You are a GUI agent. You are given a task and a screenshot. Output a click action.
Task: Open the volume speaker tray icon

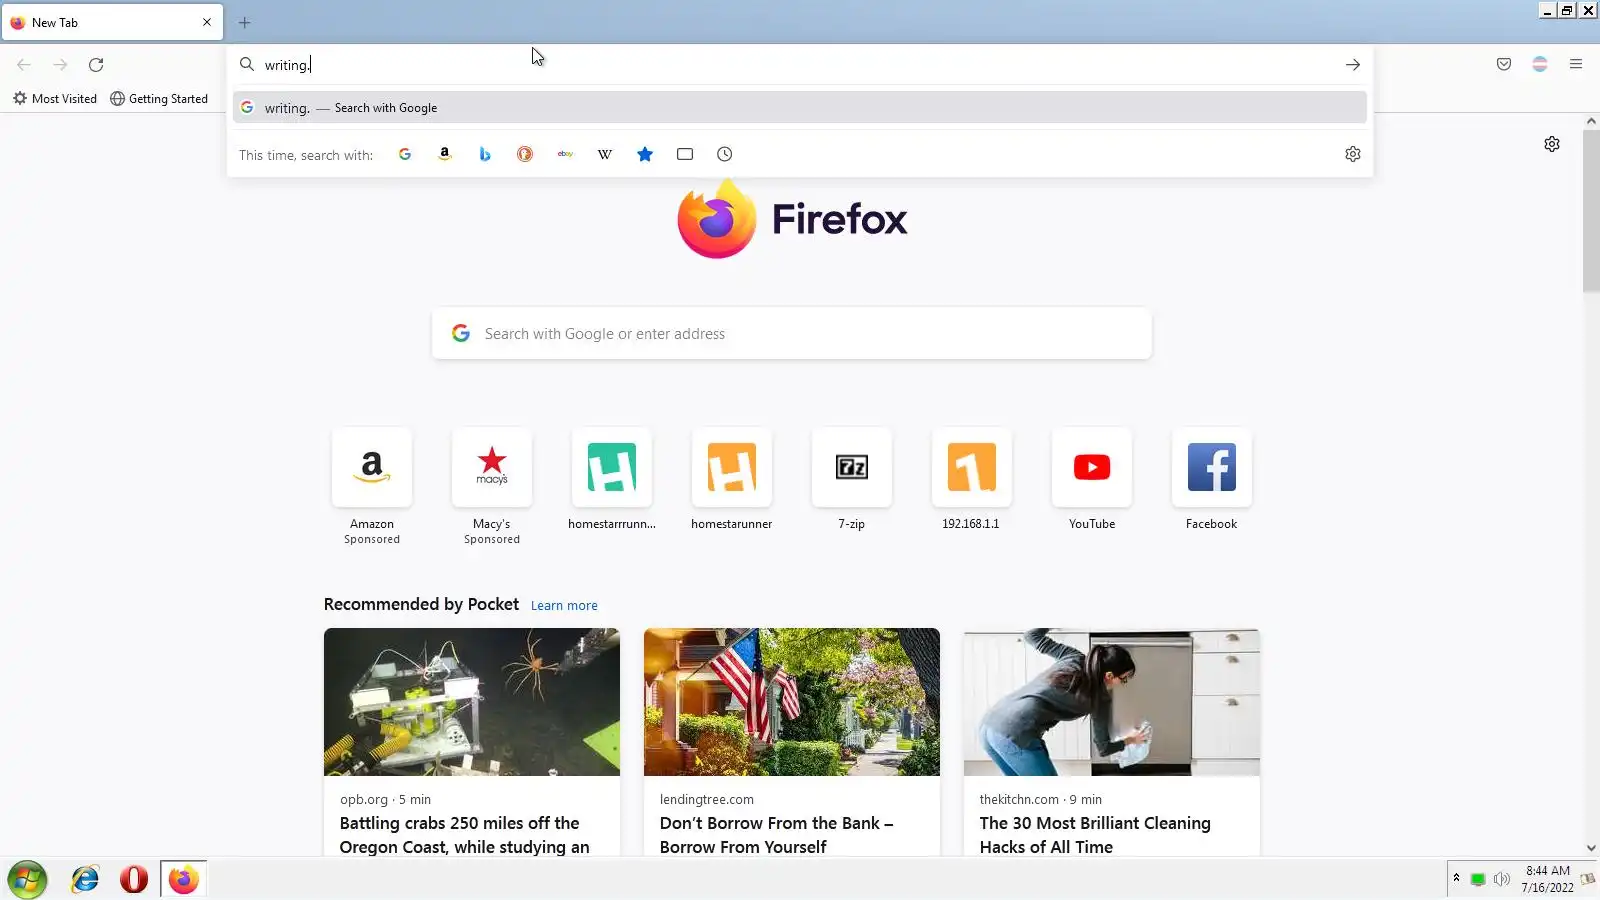coord(1501,879)
